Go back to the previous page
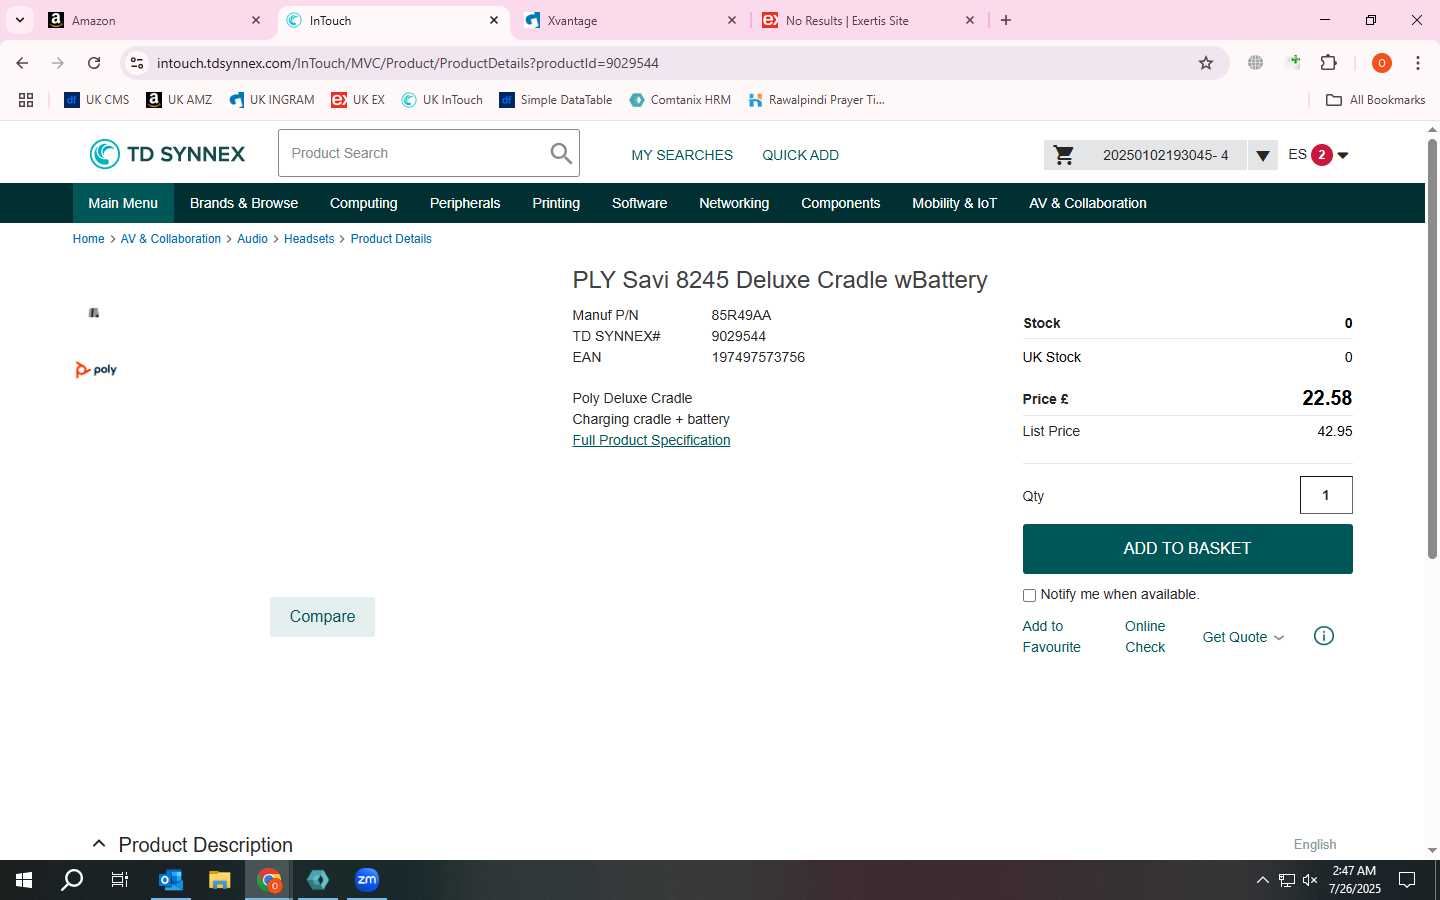The width and height of the screenshot is (1440, 900). (x=22, y=63)
